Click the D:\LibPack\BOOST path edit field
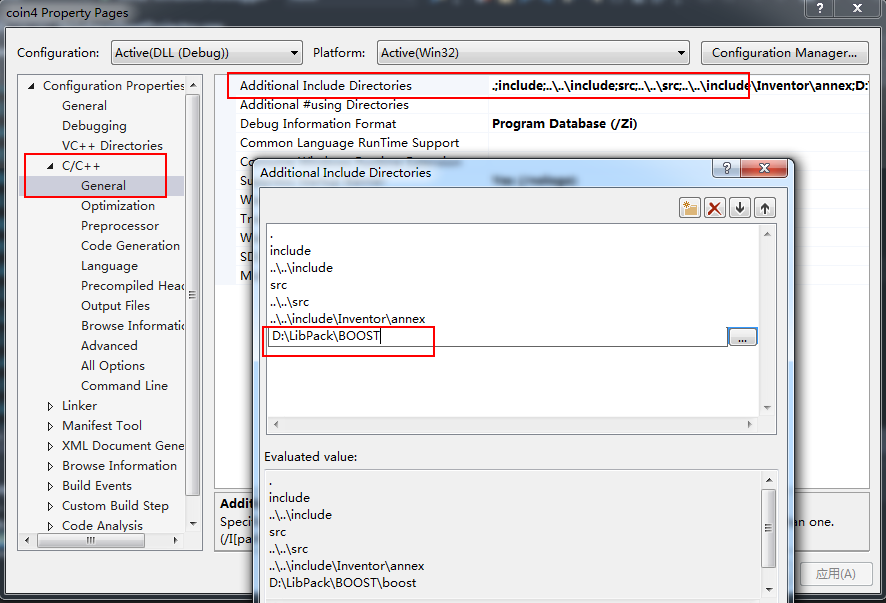 click(495, 338)
